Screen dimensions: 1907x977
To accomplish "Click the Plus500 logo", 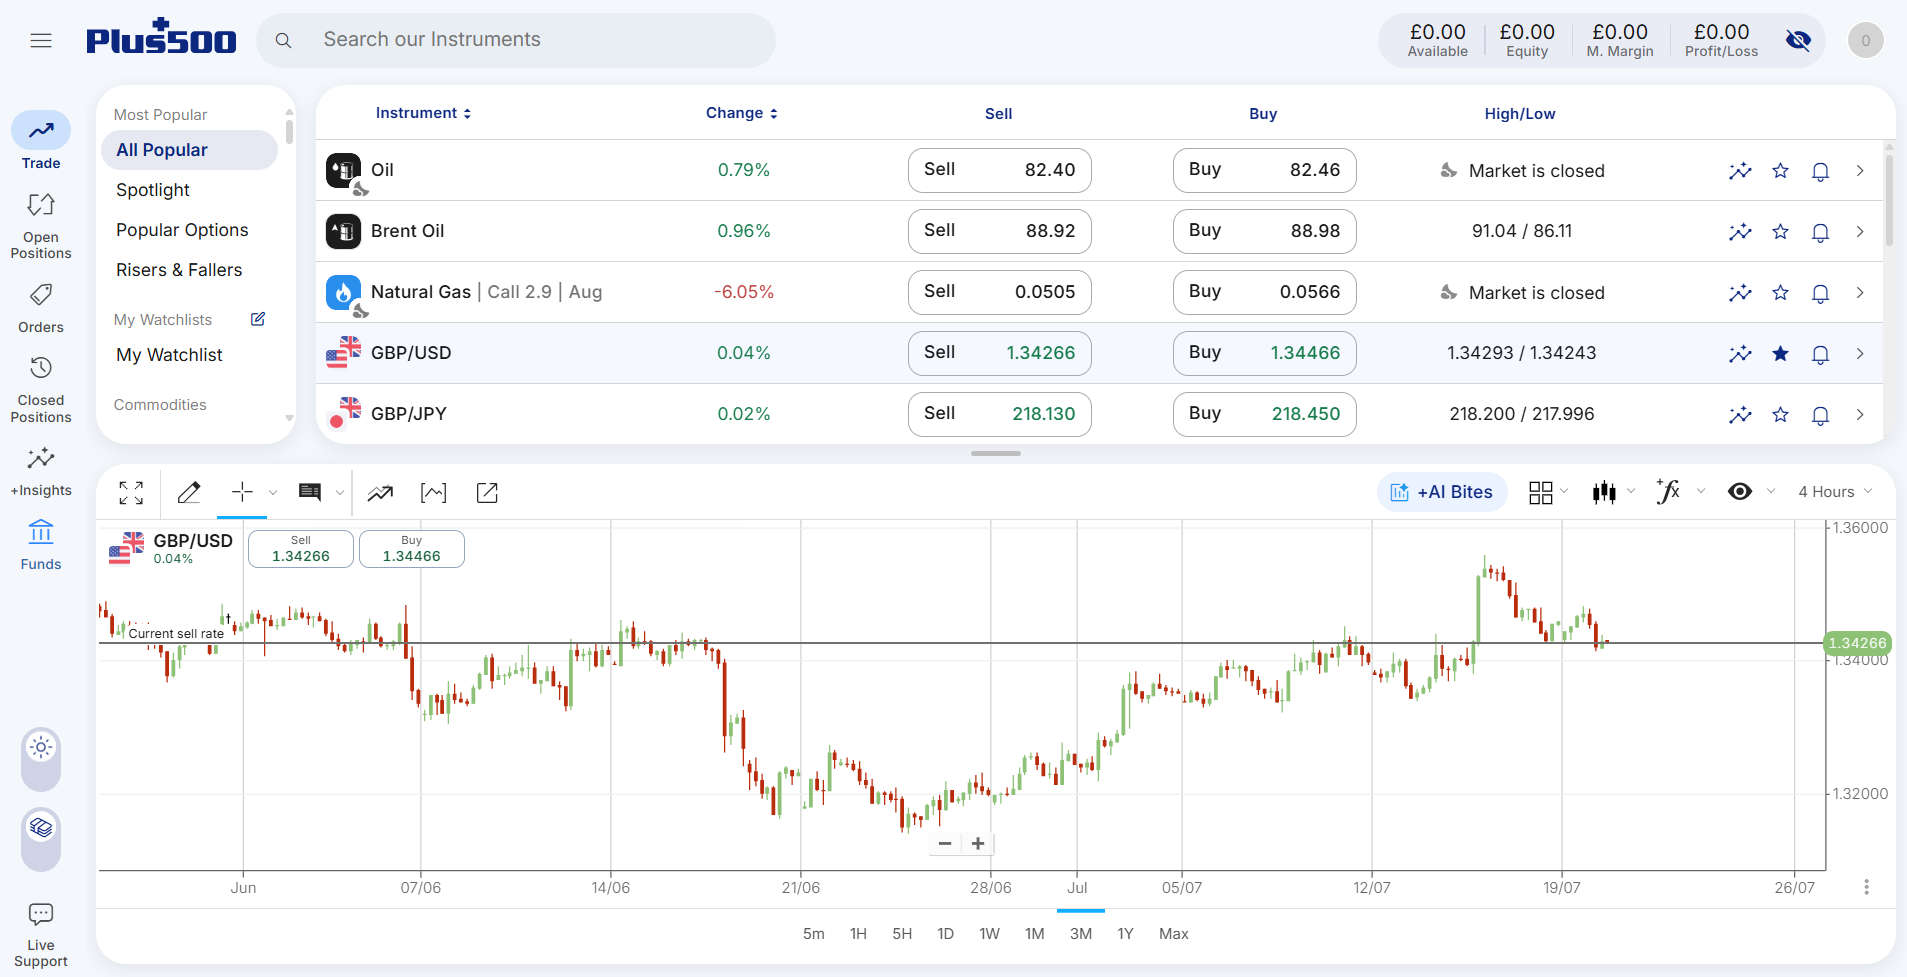I will [x=161, y=36].
